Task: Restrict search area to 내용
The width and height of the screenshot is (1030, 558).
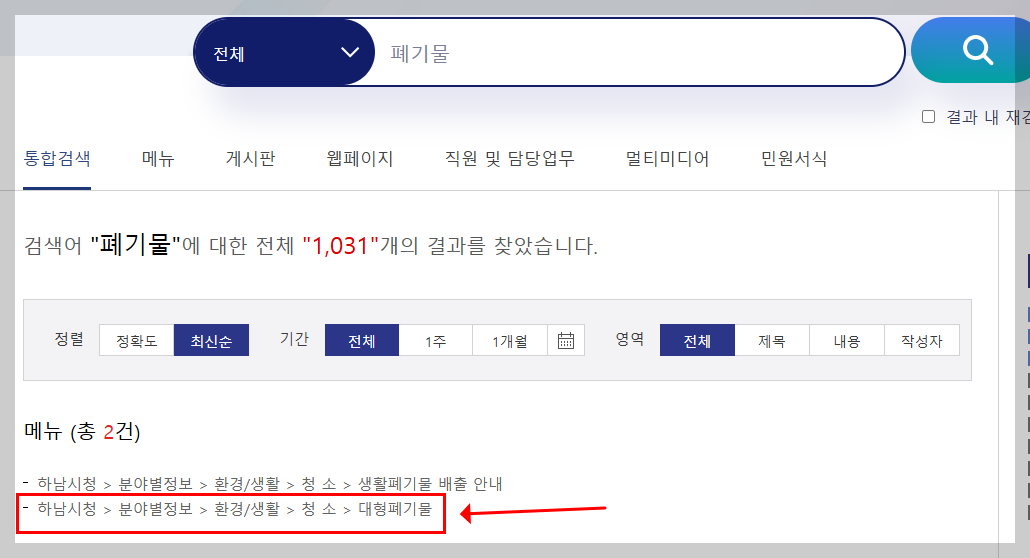Action: point(847,340)
